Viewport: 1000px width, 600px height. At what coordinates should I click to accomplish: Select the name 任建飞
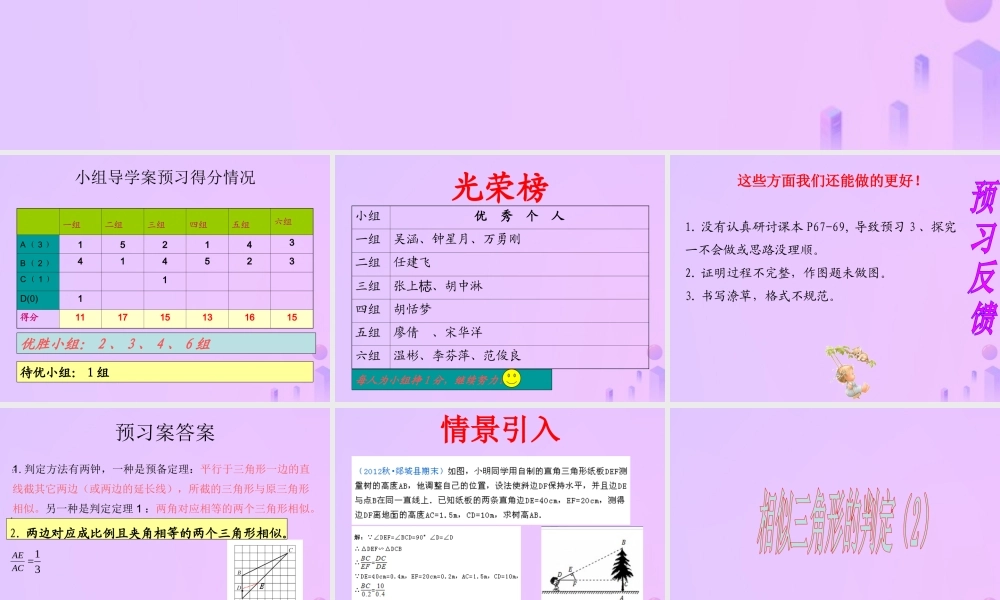tap(412, 262)
